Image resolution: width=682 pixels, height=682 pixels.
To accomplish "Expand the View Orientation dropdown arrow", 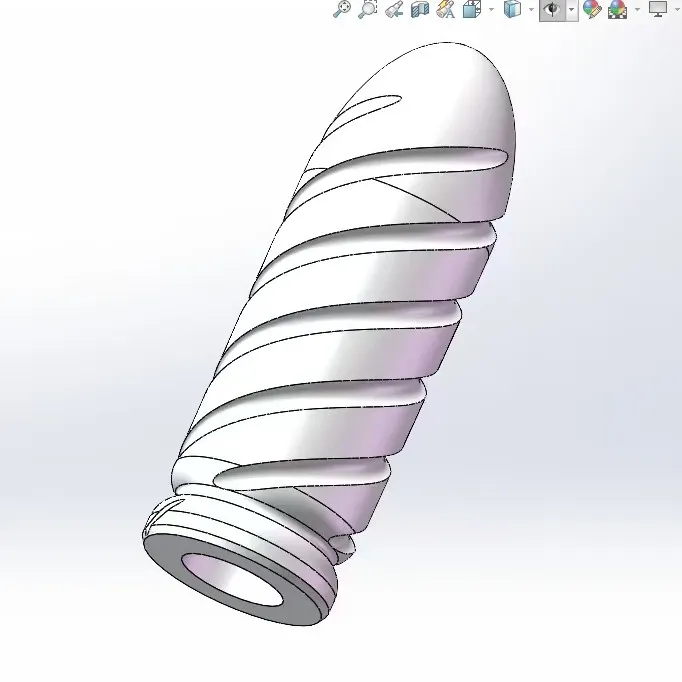I will pyautogui.click(x=492, y=9).
